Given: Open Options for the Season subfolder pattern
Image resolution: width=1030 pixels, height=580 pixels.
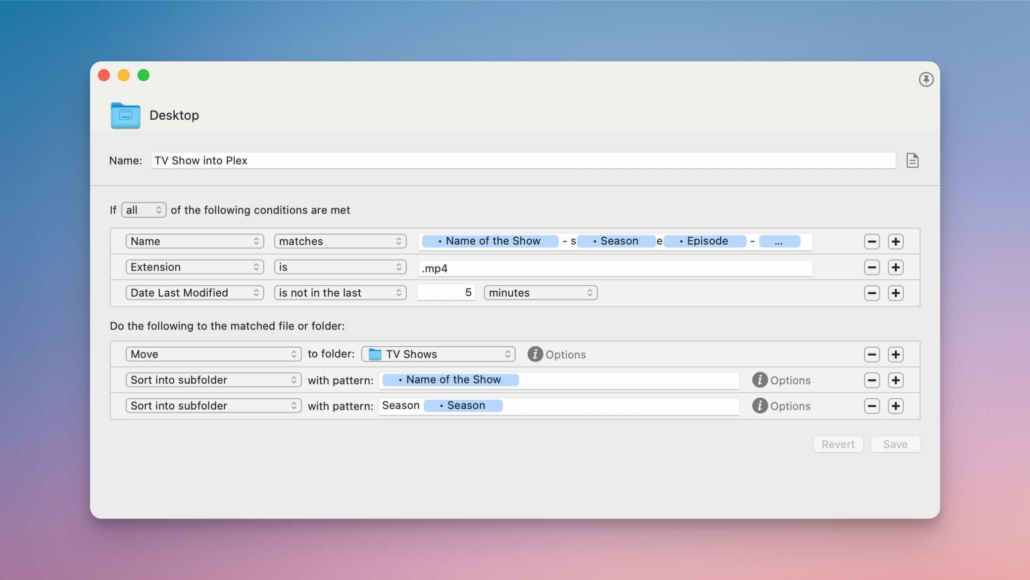Looking at the screenshot, I should tap(760, 406).
